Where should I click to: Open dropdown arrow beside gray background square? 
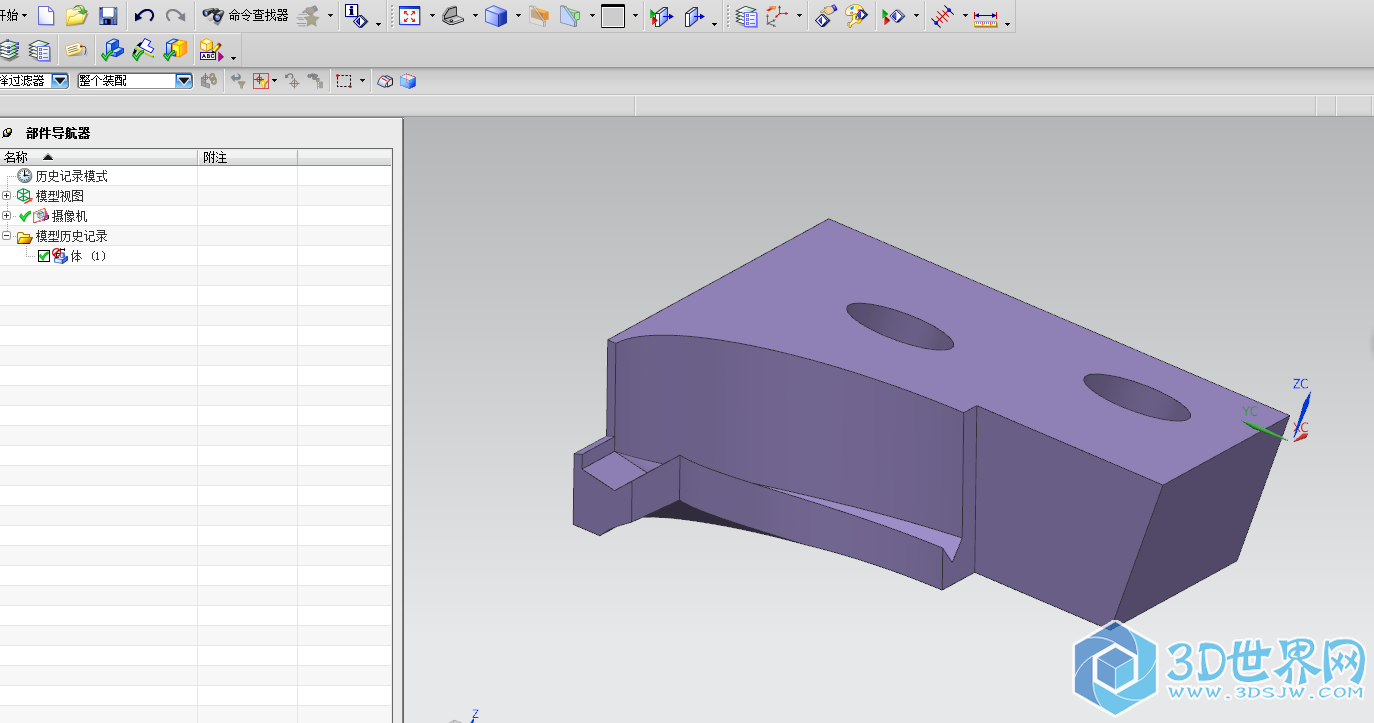(x=635, y=16)
